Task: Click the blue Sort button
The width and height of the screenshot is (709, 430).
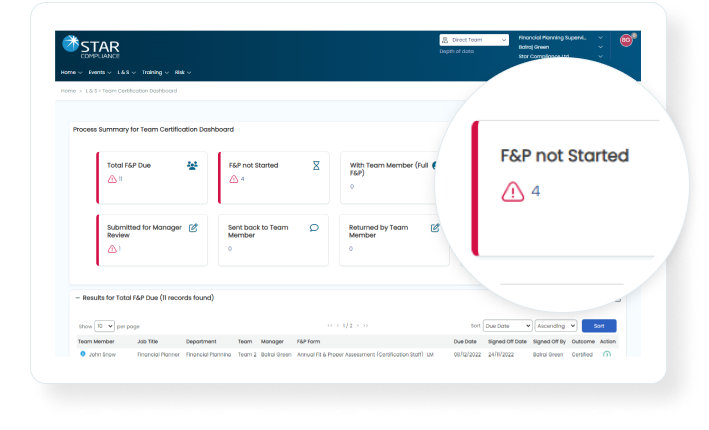Action: [599, 326]
